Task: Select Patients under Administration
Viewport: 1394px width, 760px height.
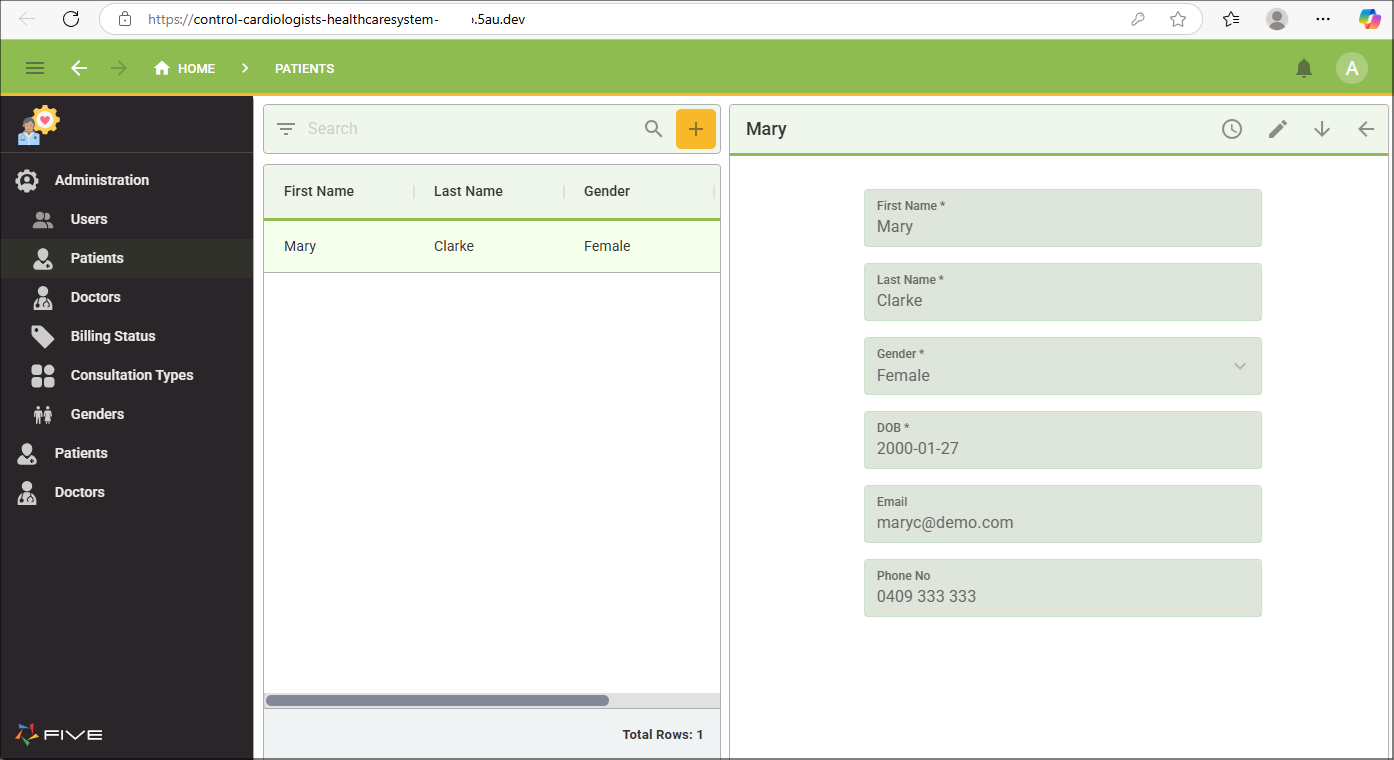Action: [126, 258]
